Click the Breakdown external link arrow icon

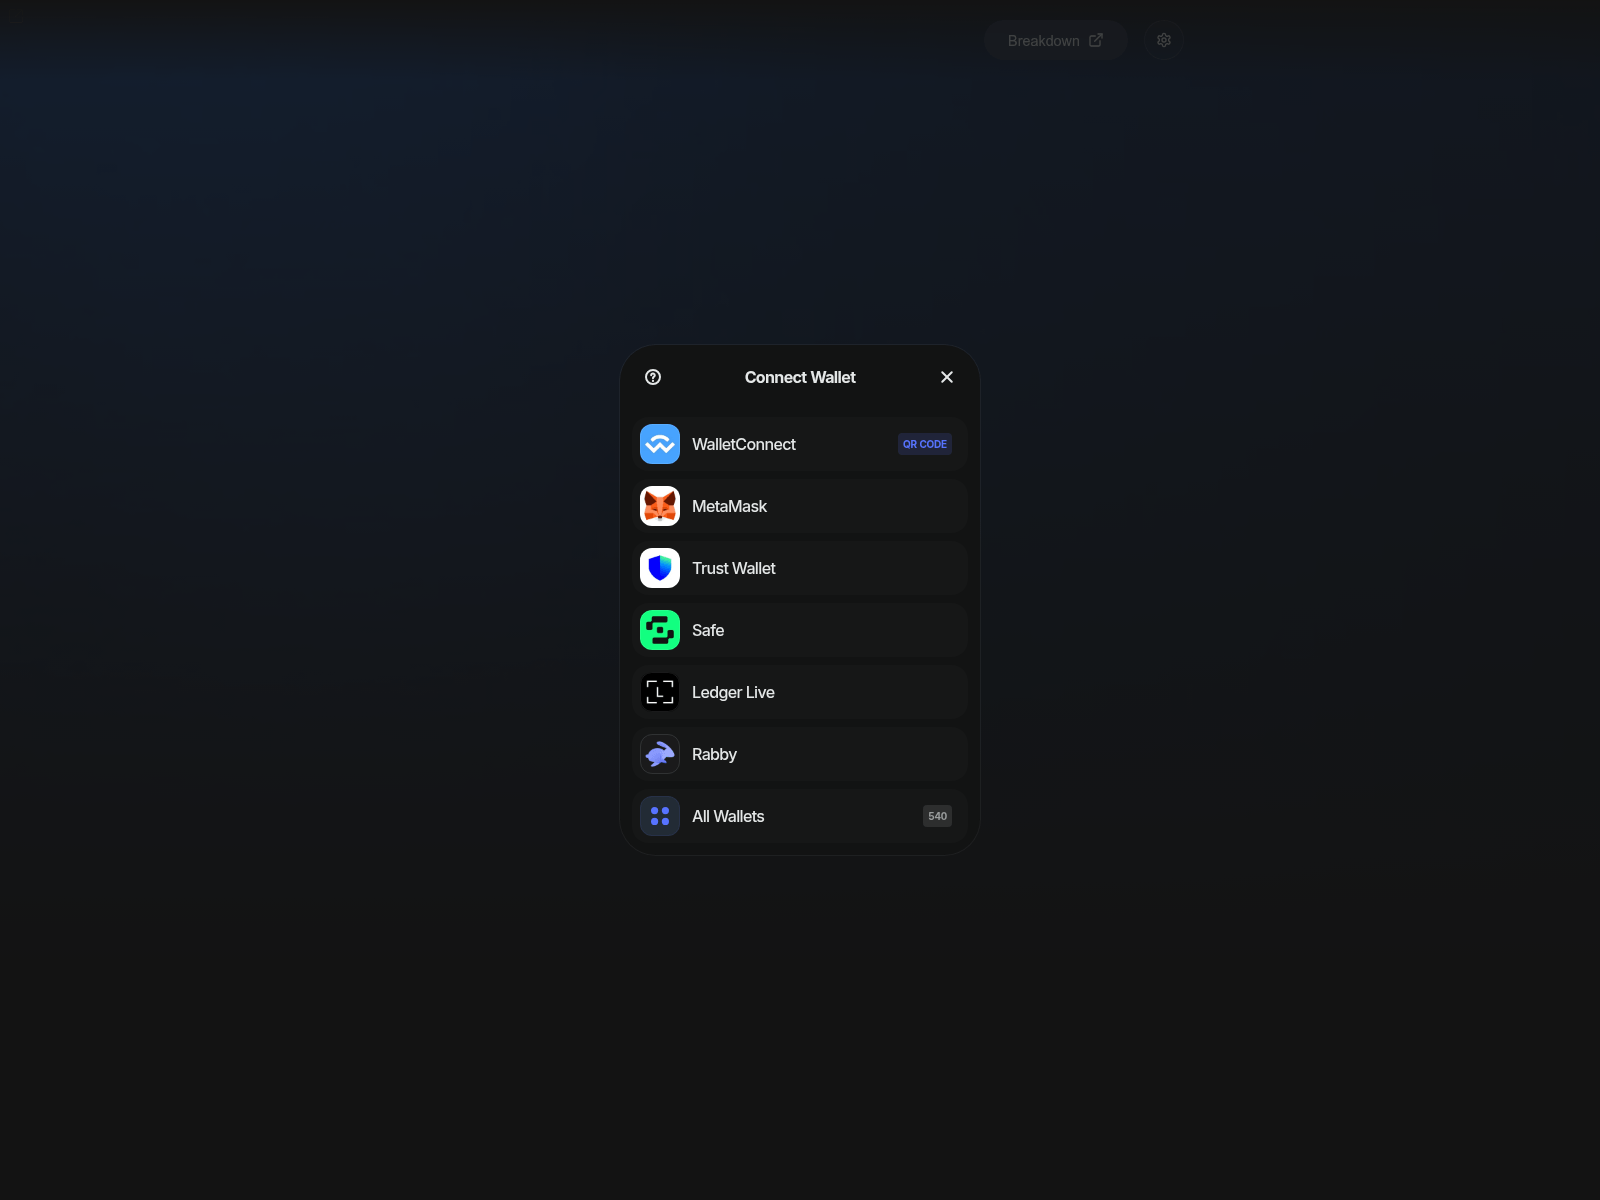click(1096, 40)
